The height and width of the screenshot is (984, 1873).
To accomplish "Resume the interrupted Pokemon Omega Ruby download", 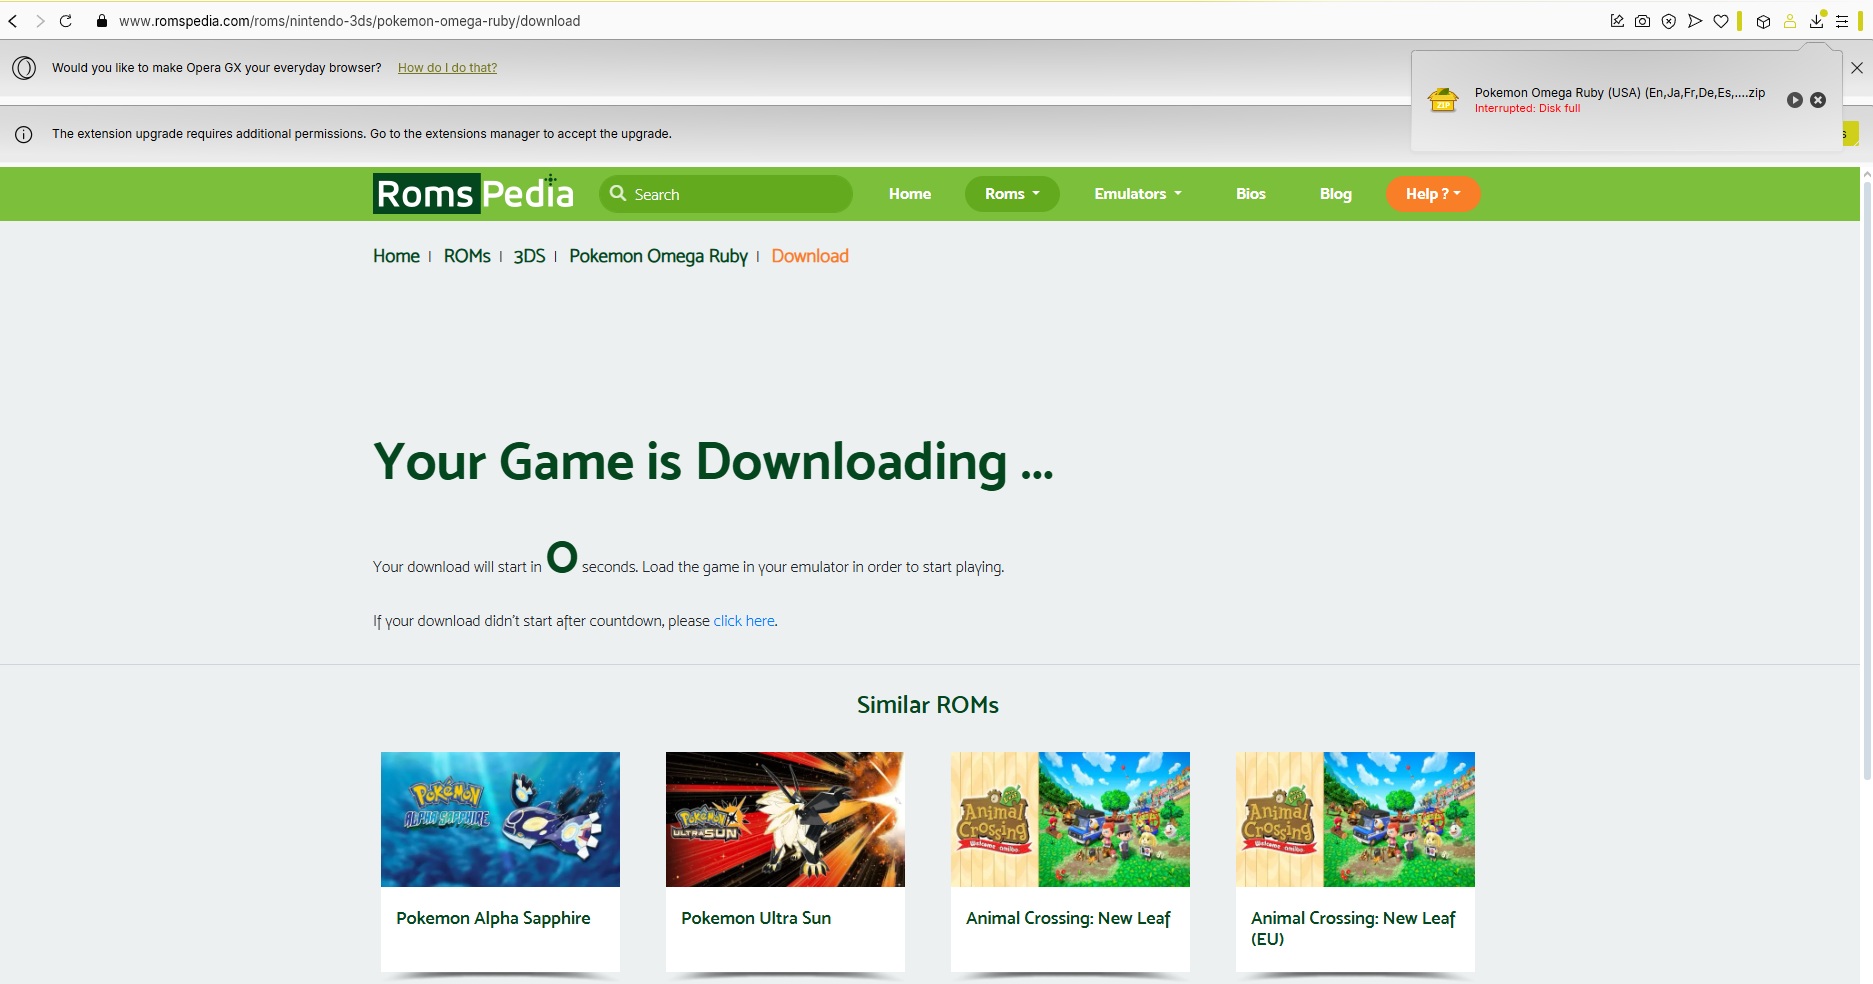I will pos(1794,100).
